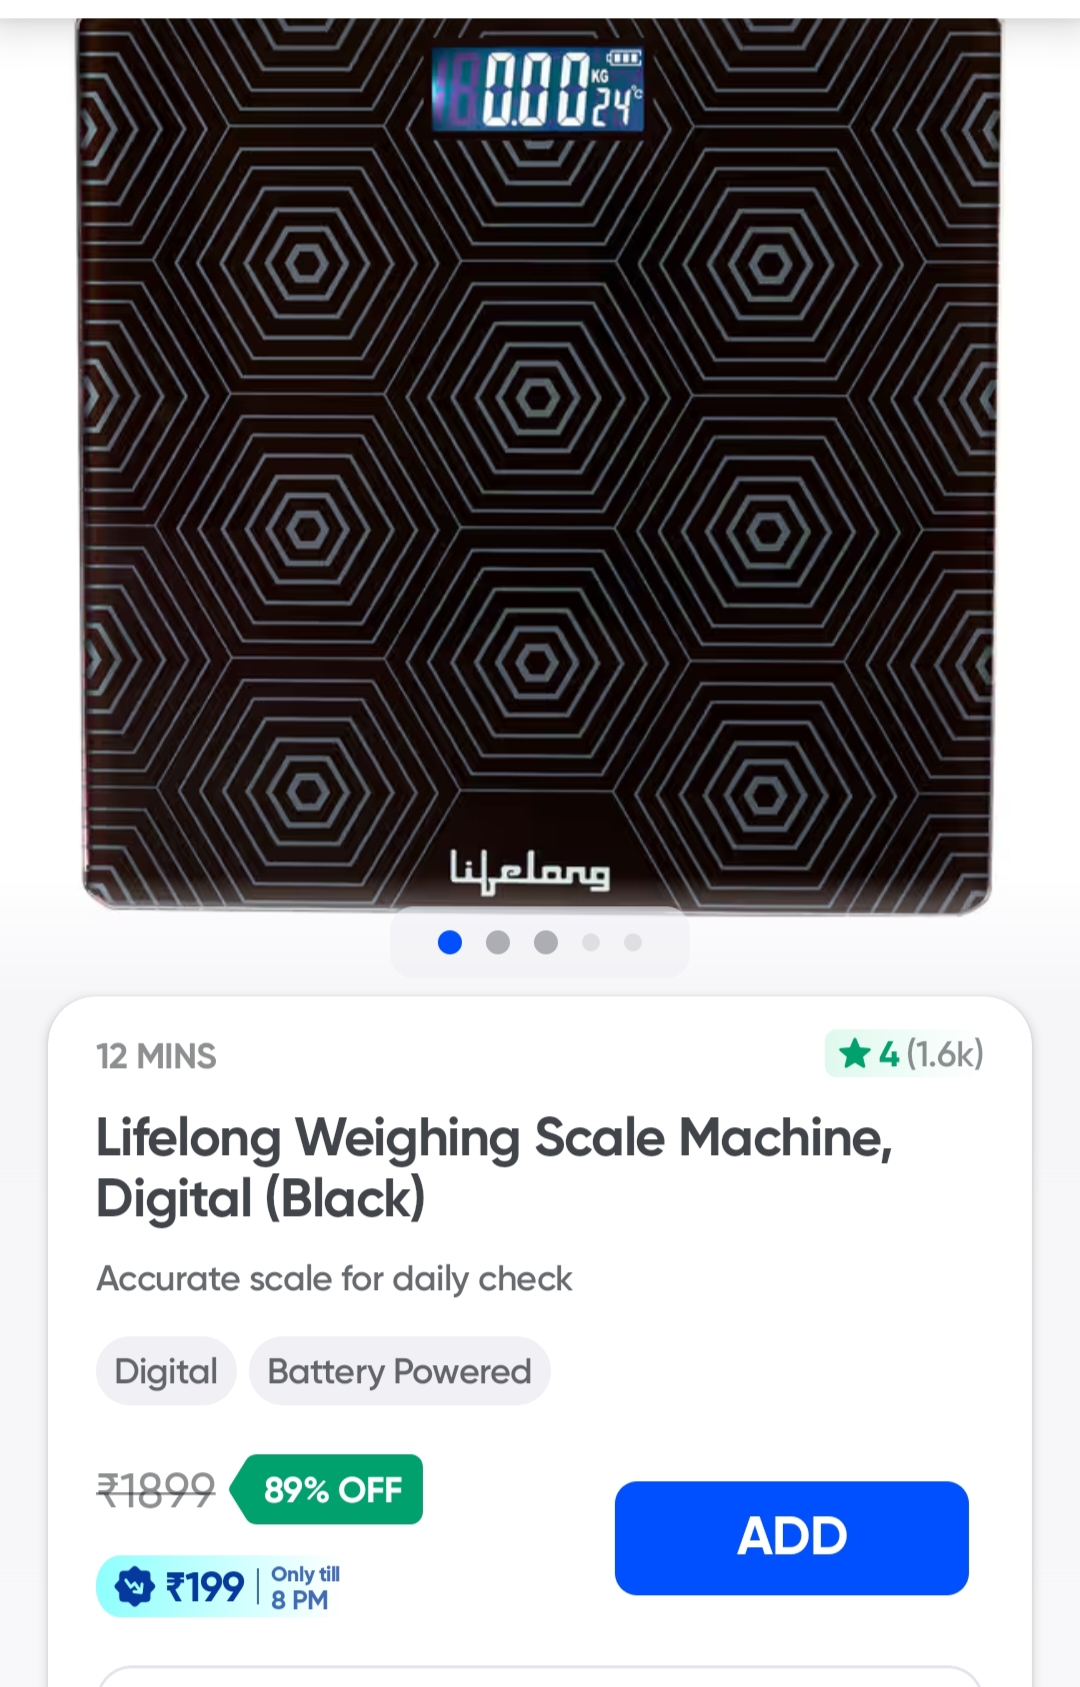Select the fourth small carousel dot
1080x1687 pixels.
pyautogui.click(x=591, y=942)
